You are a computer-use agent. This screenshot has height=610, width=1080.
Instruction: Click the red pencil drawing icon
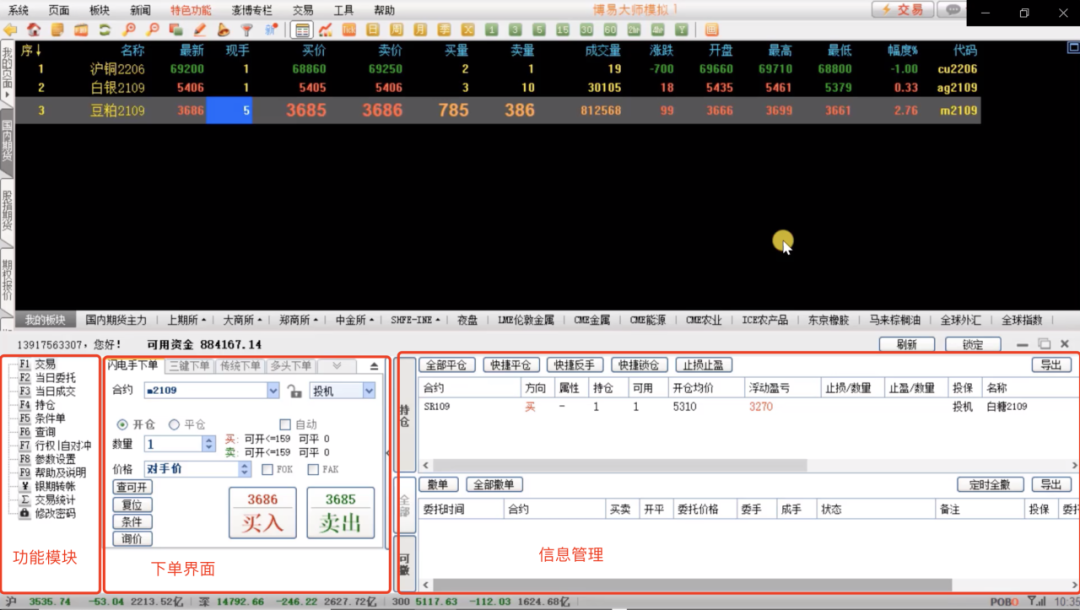click(200, 30)
